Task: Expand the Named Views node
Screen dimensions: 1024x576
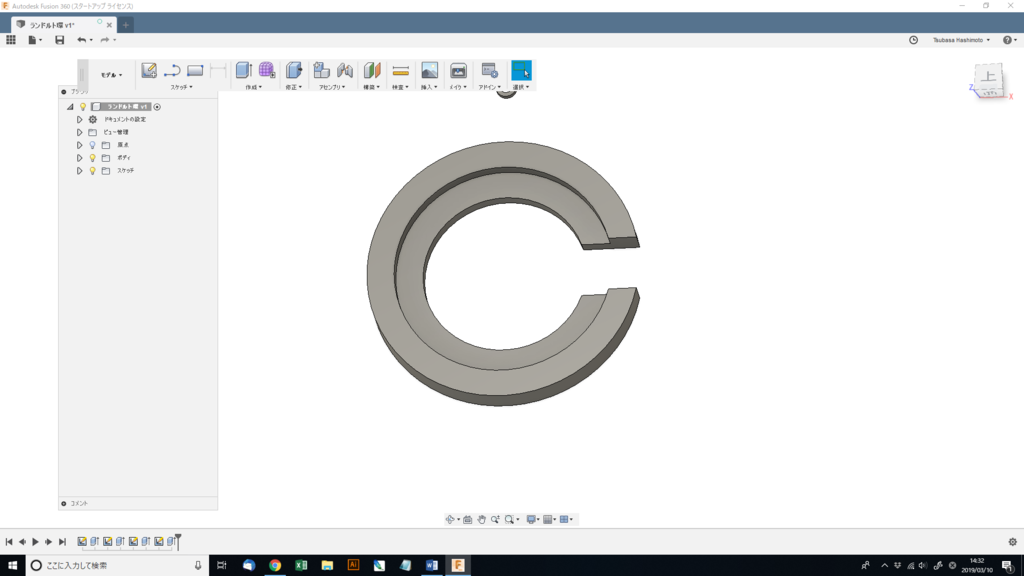Action: click(80, 133)
